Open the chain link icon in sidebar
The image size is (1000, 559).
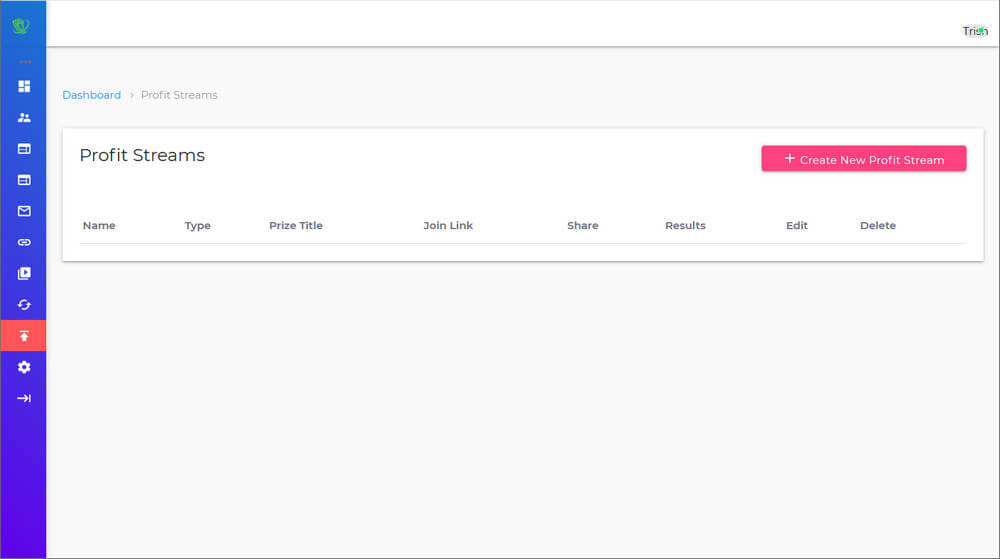click(24, 242)
